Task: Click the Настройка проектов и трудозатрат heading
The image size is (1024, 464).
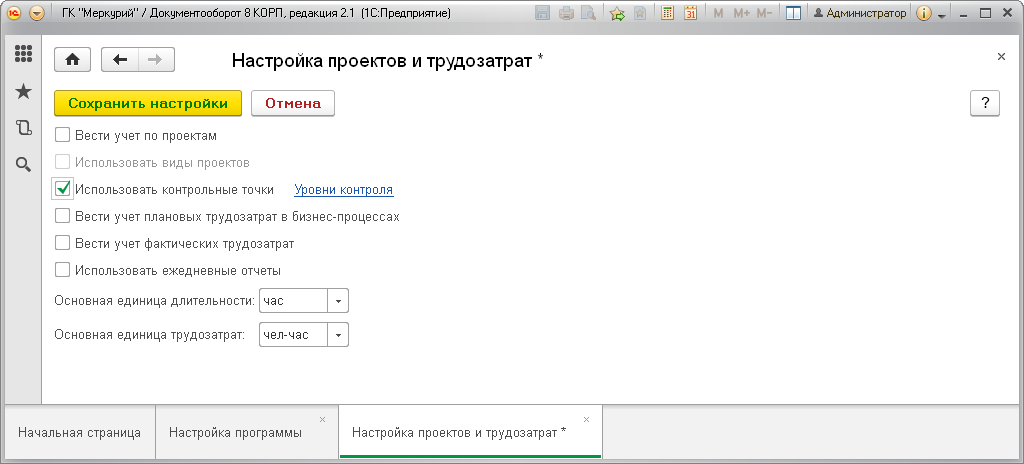Action: click(388, 61)
